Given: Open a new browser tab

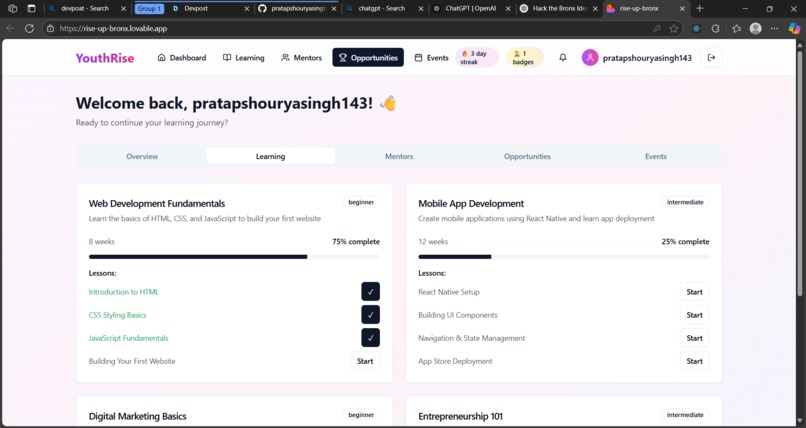Looking at the screenshot, I should pyautogui.click(x=699, y=9).
